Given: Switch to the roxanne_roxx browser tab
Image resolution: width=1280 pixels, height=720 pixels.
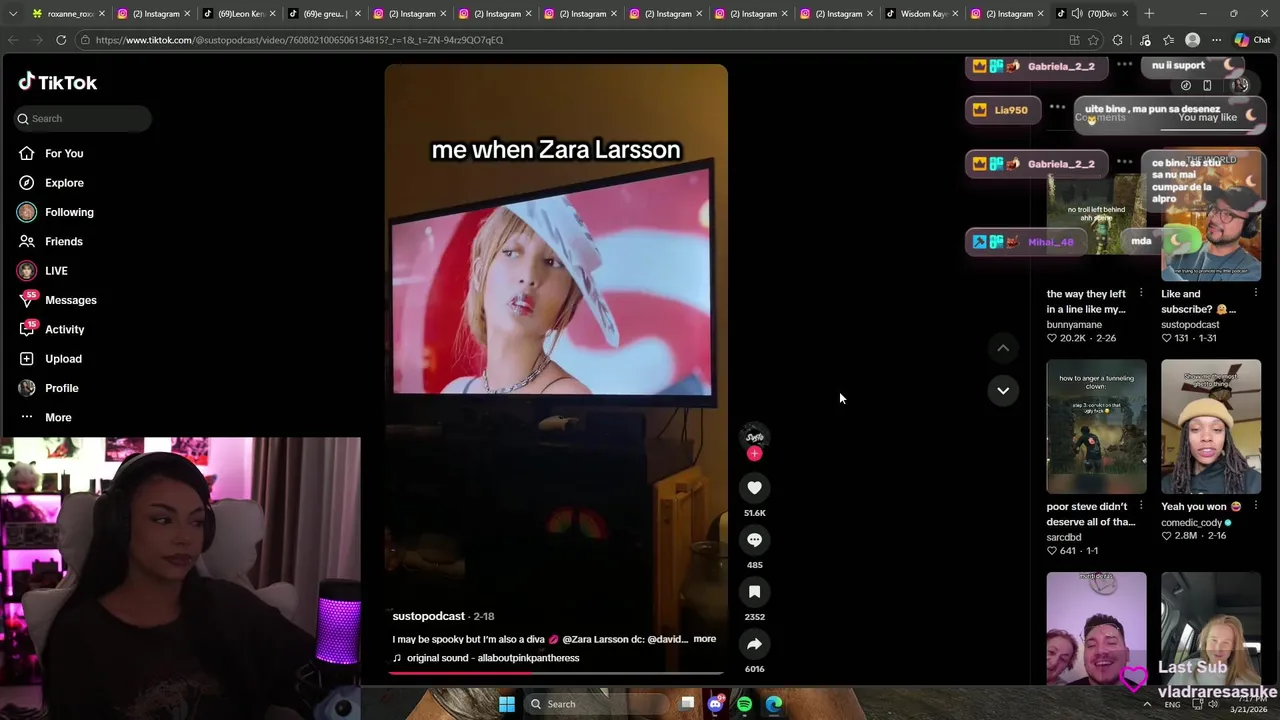Looking at the screenshot, I should [x=69, y=14].
